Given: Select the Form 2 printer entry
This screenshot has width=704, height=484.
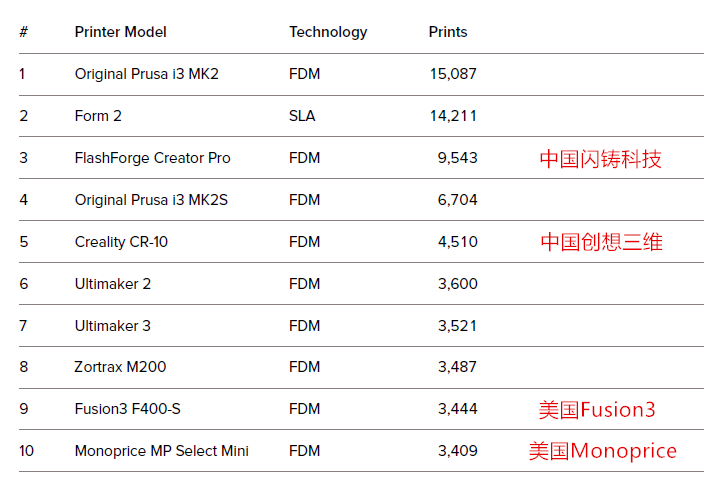Looking at the screenshot, I should [x=98, y=116].
